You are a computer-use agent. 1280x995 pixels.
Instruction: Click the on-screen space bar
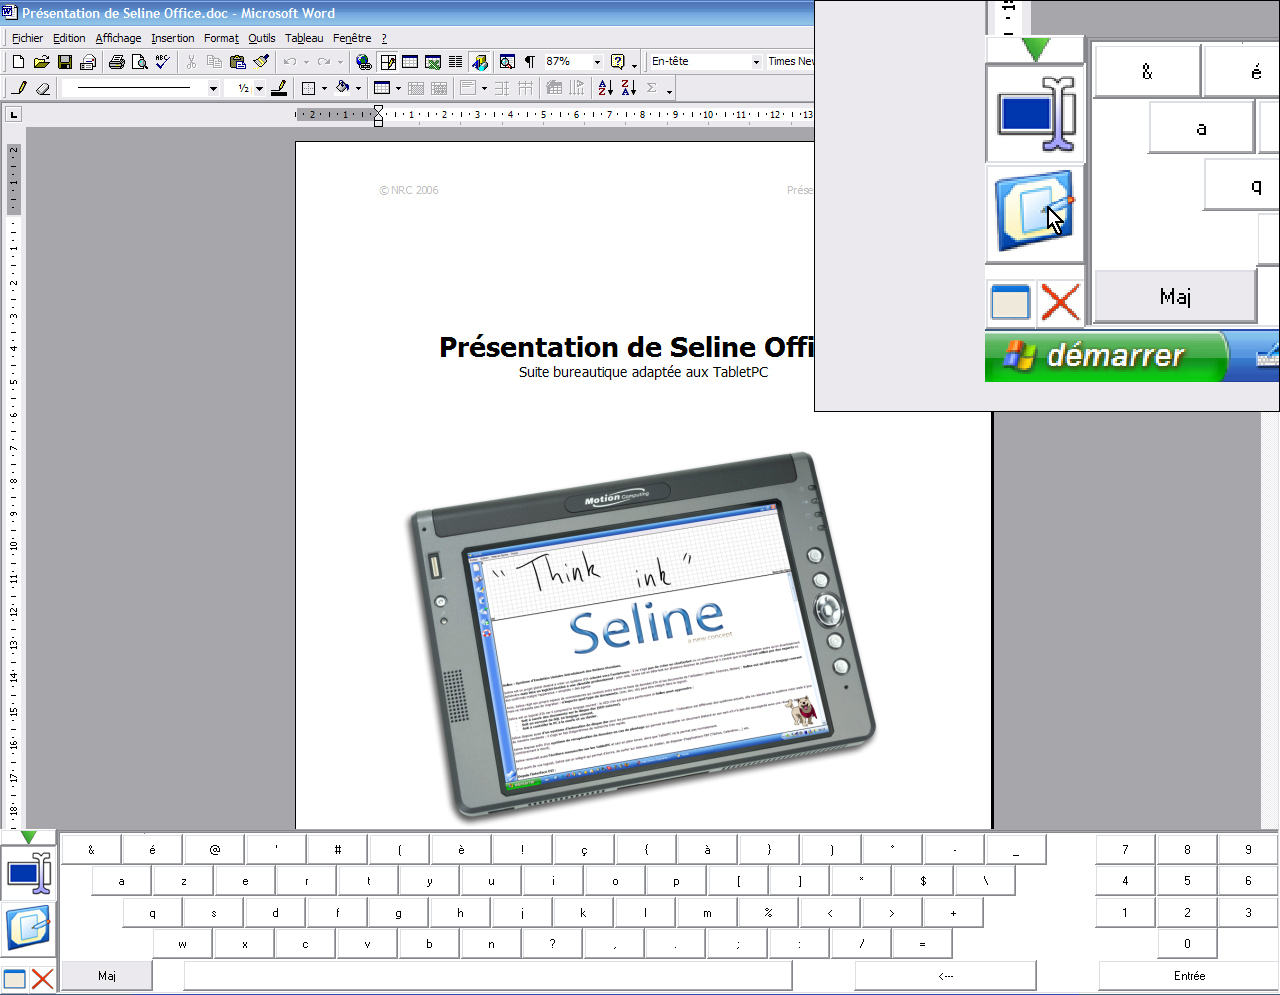(488, 976)
